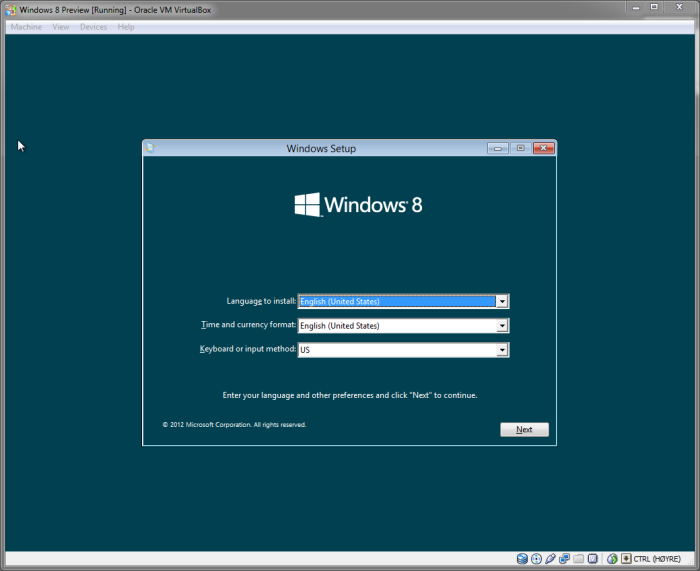Open the View menu

click(61, 27)
